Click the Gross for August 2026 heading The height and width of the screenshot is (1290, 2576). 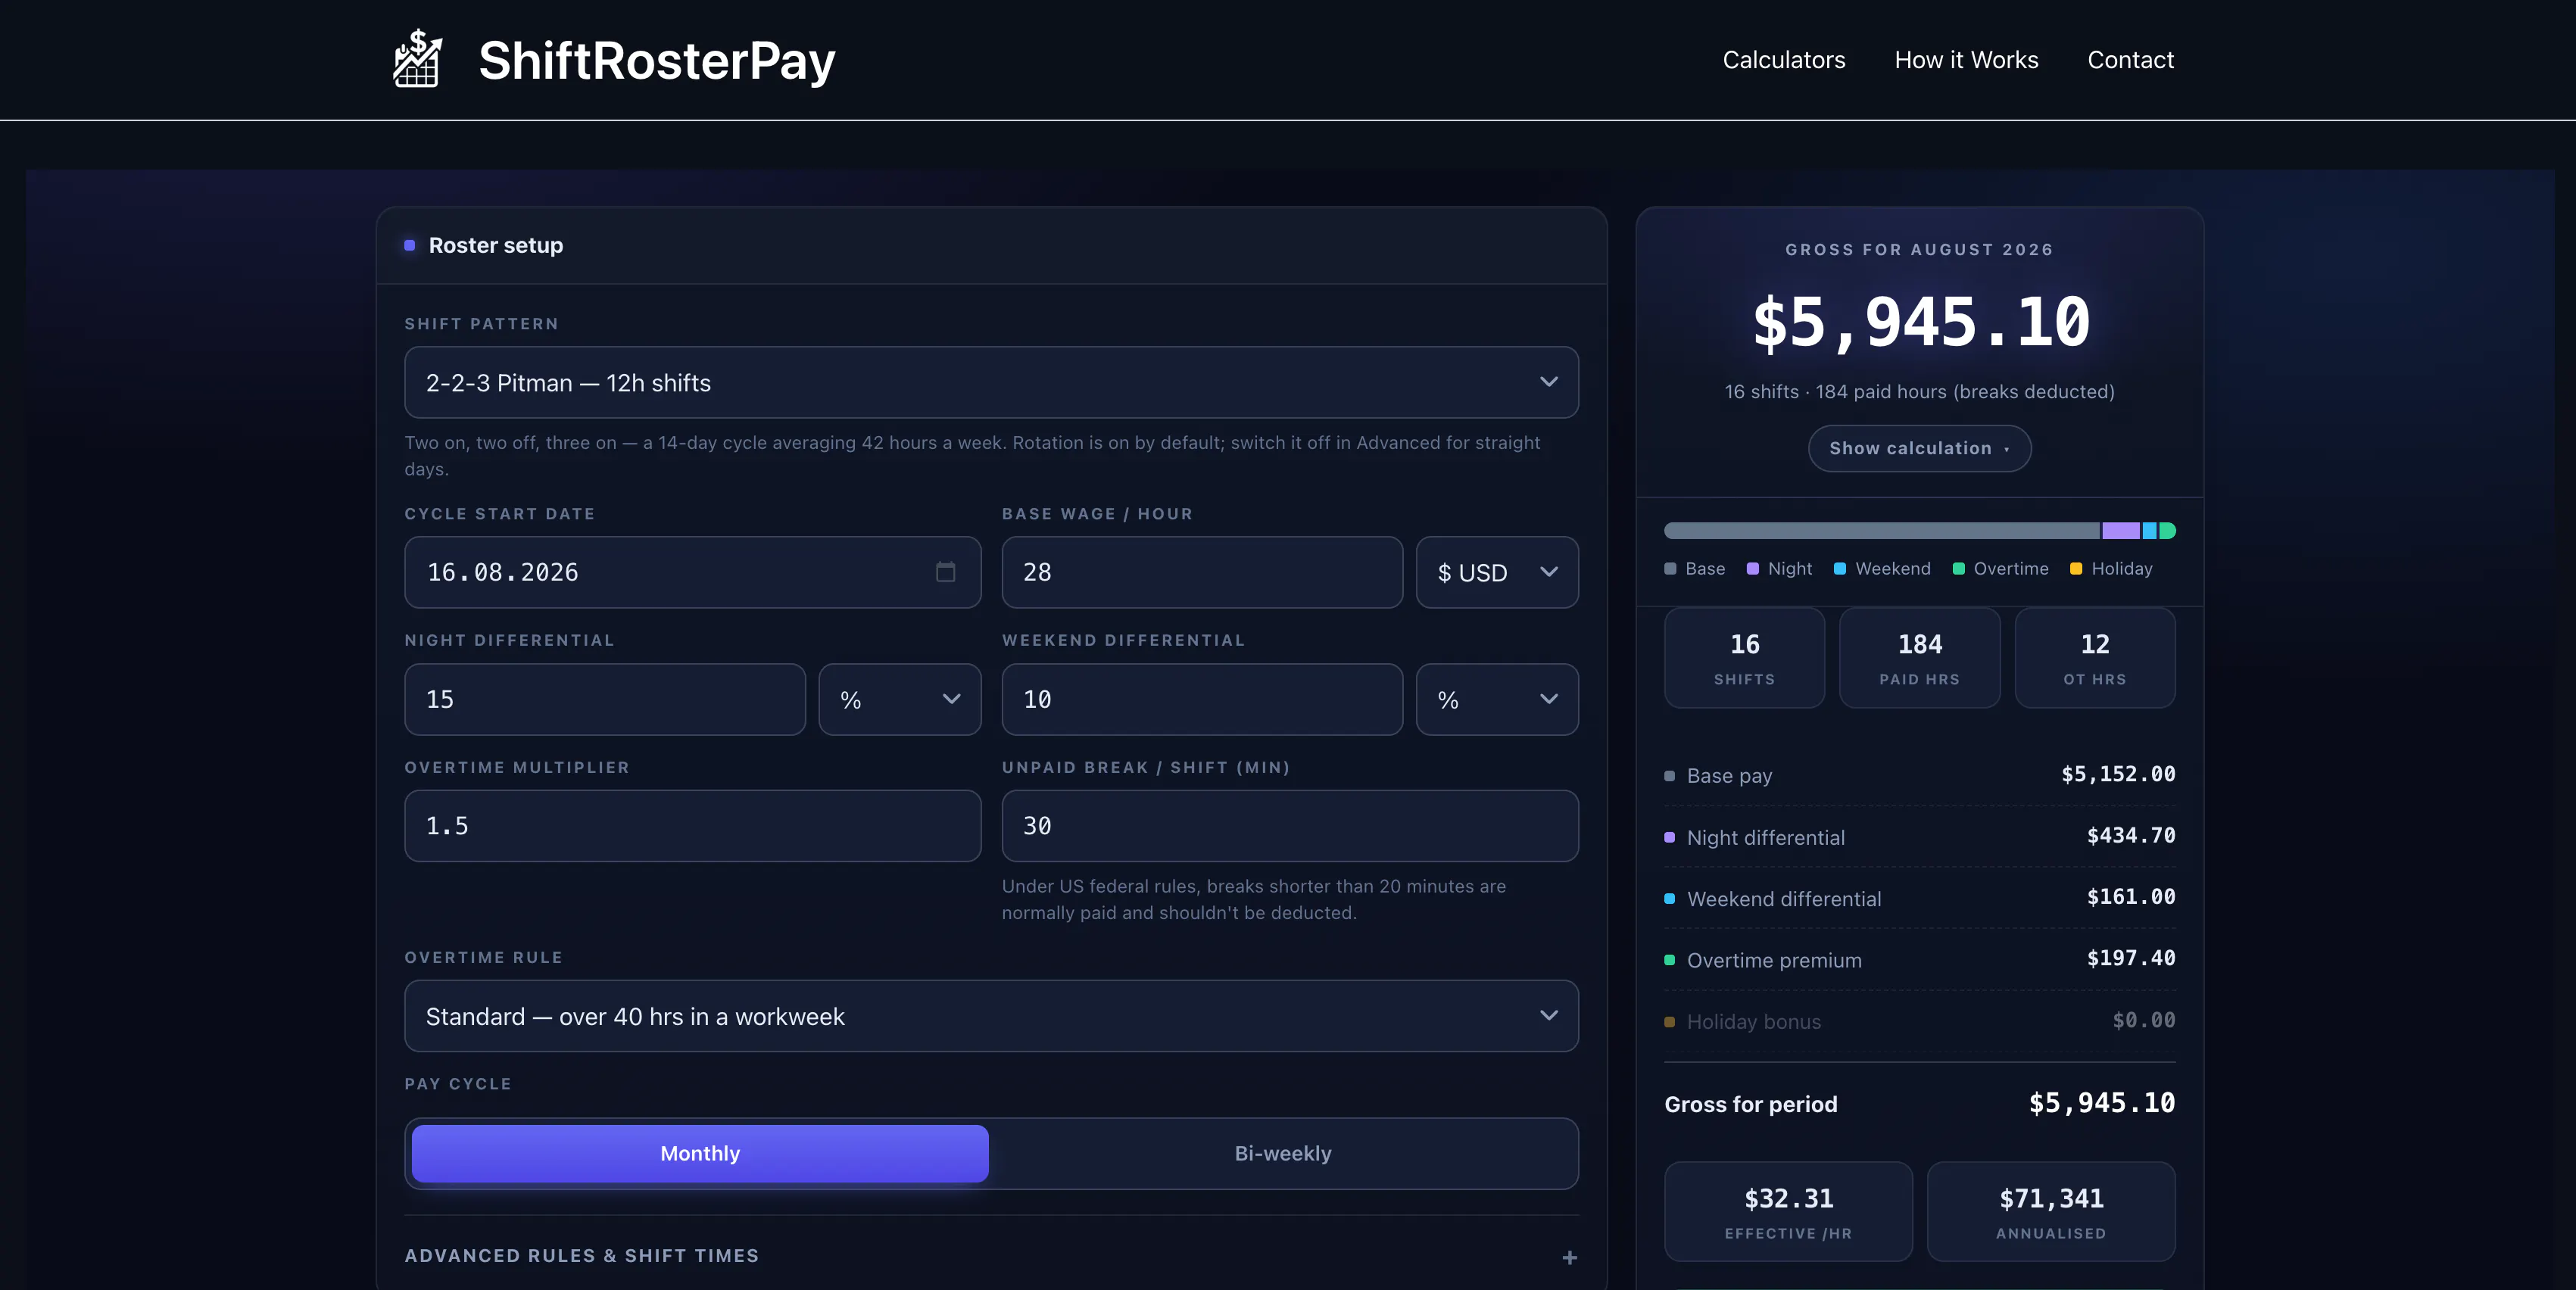[1919, 250]
